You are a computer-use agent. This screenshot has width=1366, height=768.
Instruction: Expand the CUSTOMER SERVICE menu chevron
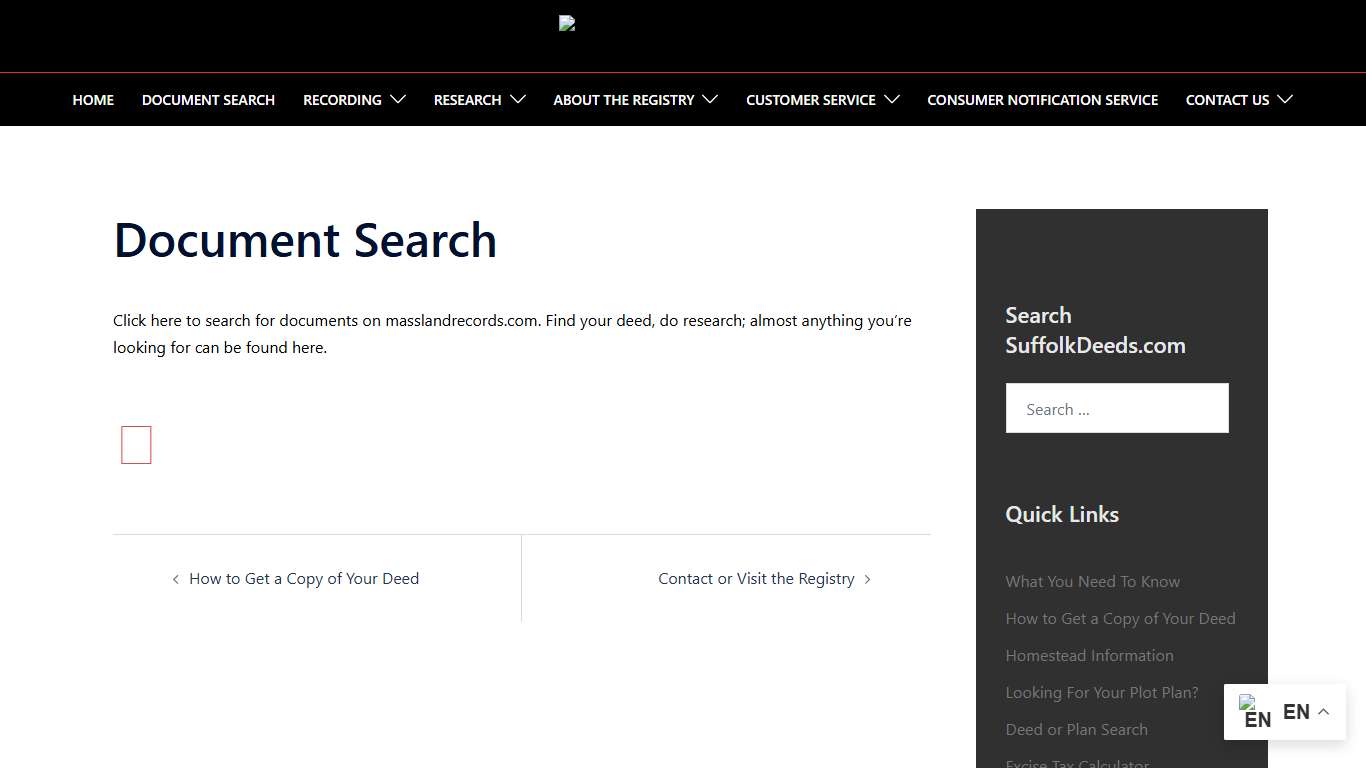(x=891, y=99)
